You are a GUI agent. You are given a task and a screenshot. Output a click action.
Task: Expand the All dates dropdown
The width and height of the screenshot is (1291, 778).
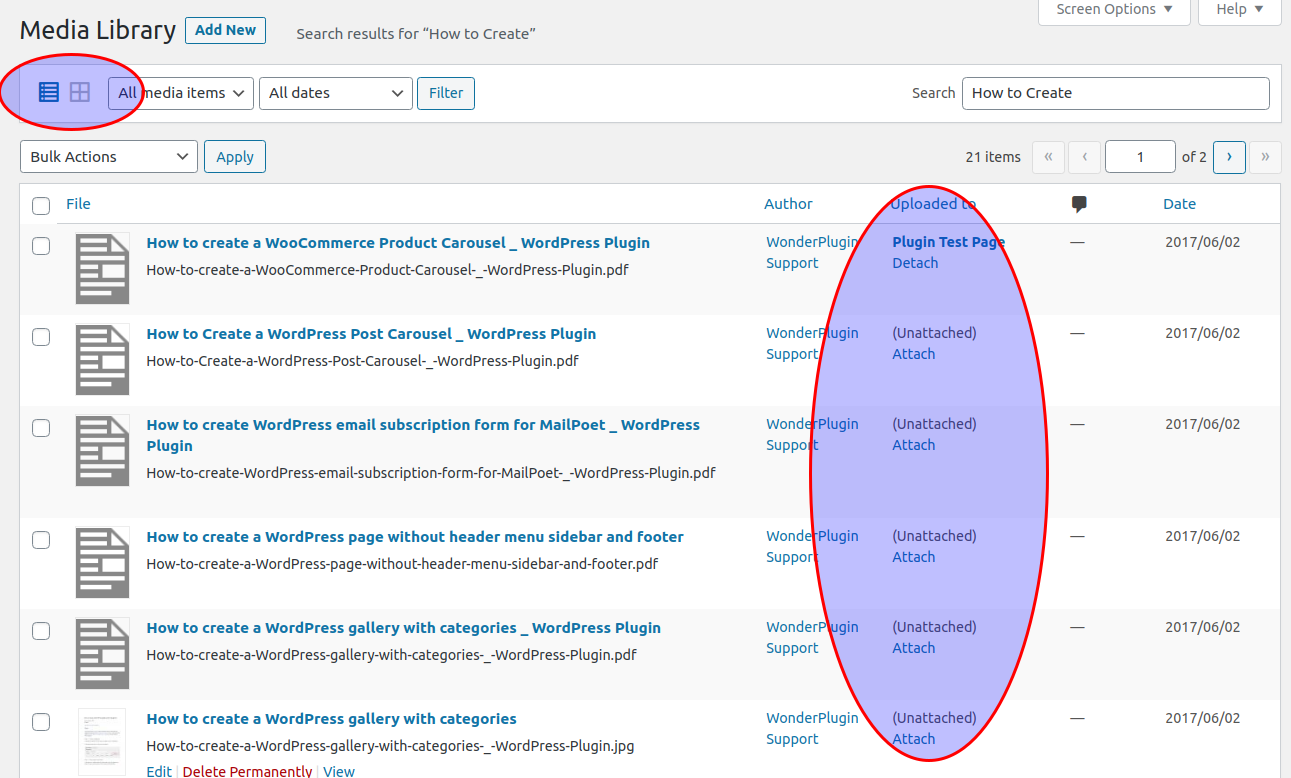tap(336, 93)
